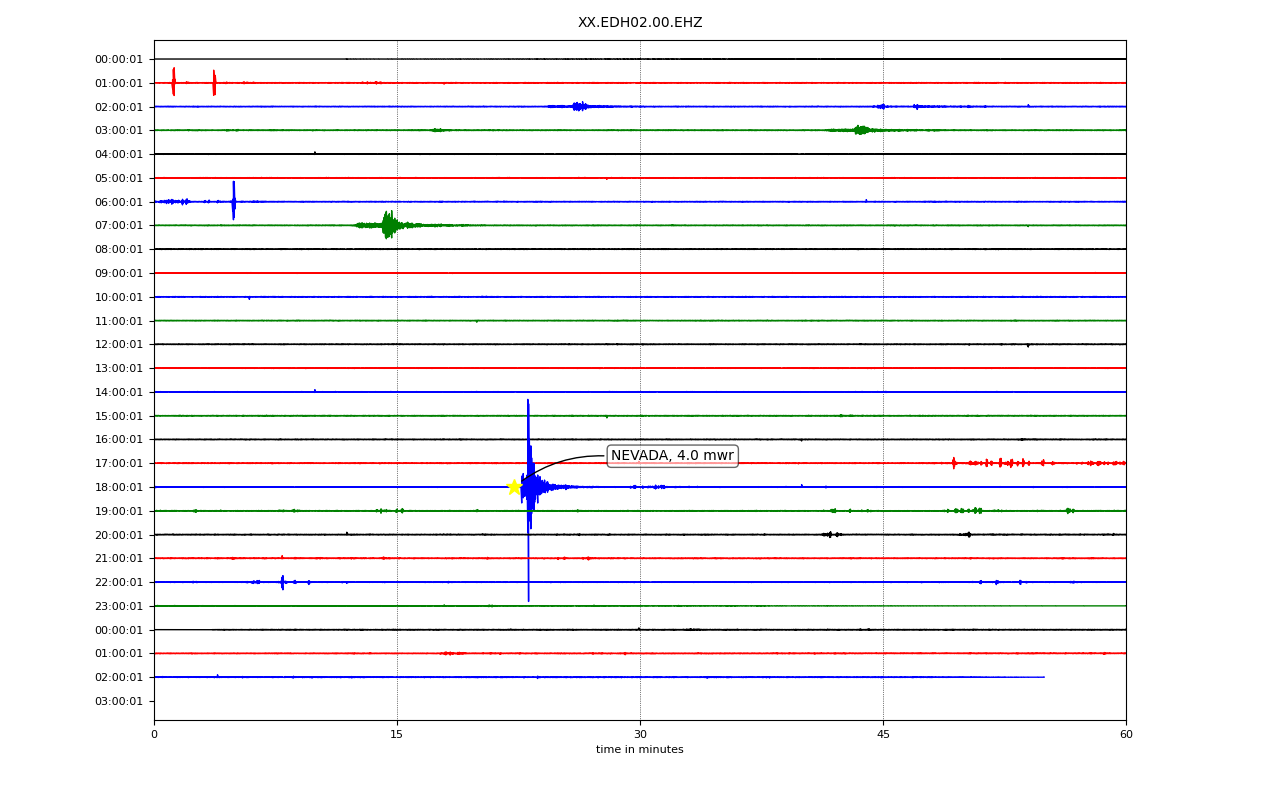Click the 30 tick label on the x-axis
Image resolution: width=1280 pixels, height=800 pixels.
point(640,735)
